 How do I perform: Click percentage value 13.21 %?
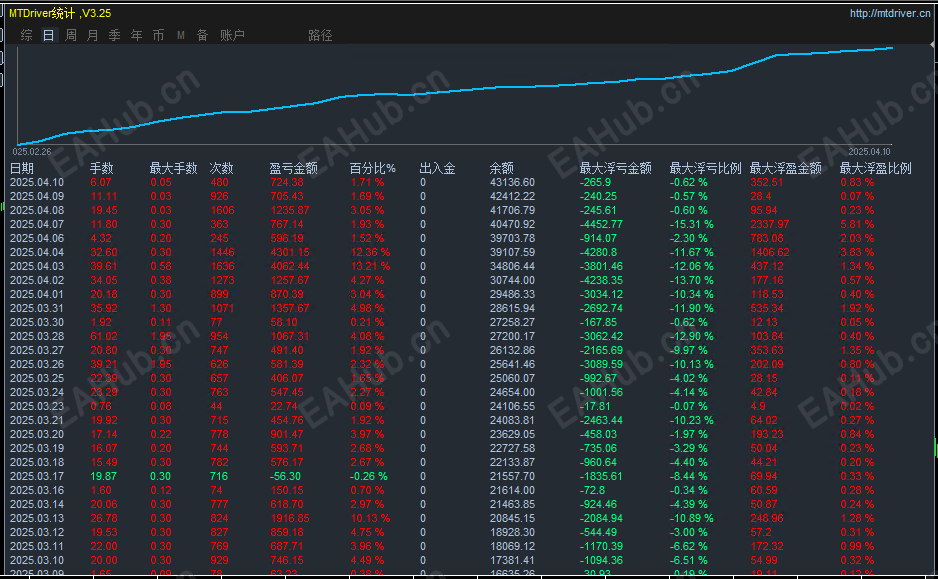point(370,266)
